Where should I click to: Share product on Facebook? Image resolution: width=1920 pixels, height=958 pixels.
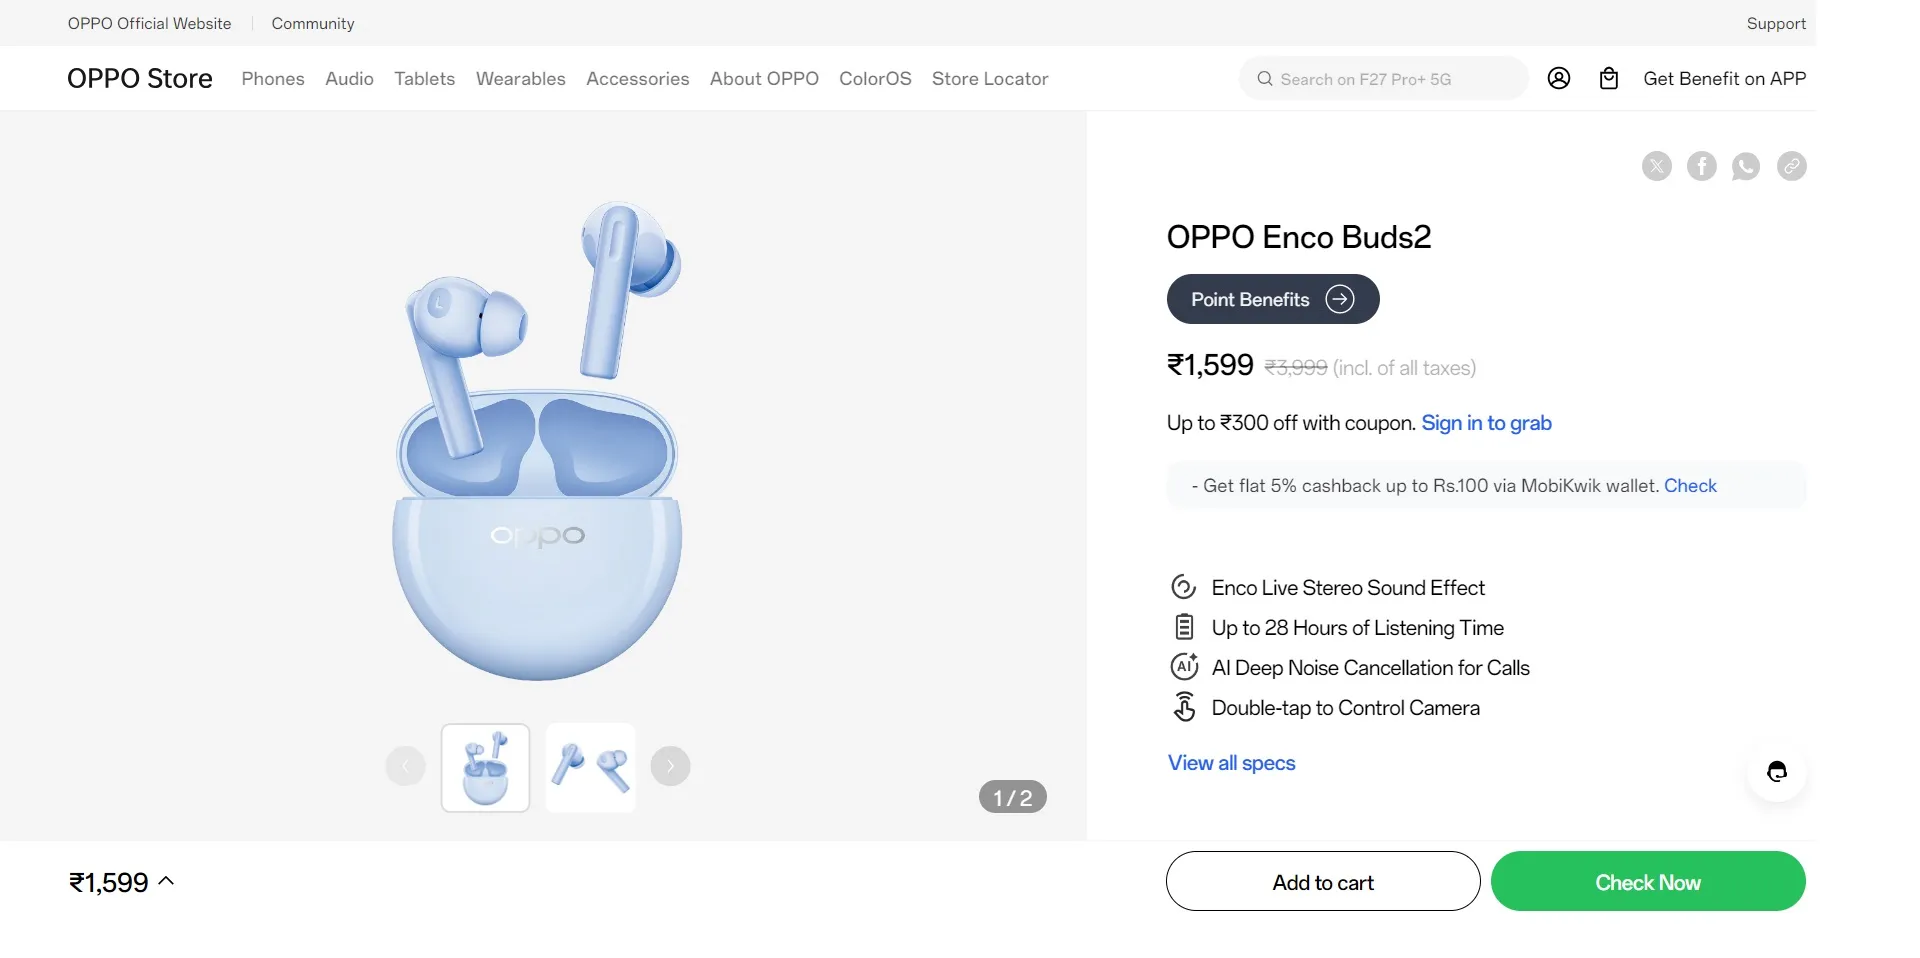tap(1701, 166)
